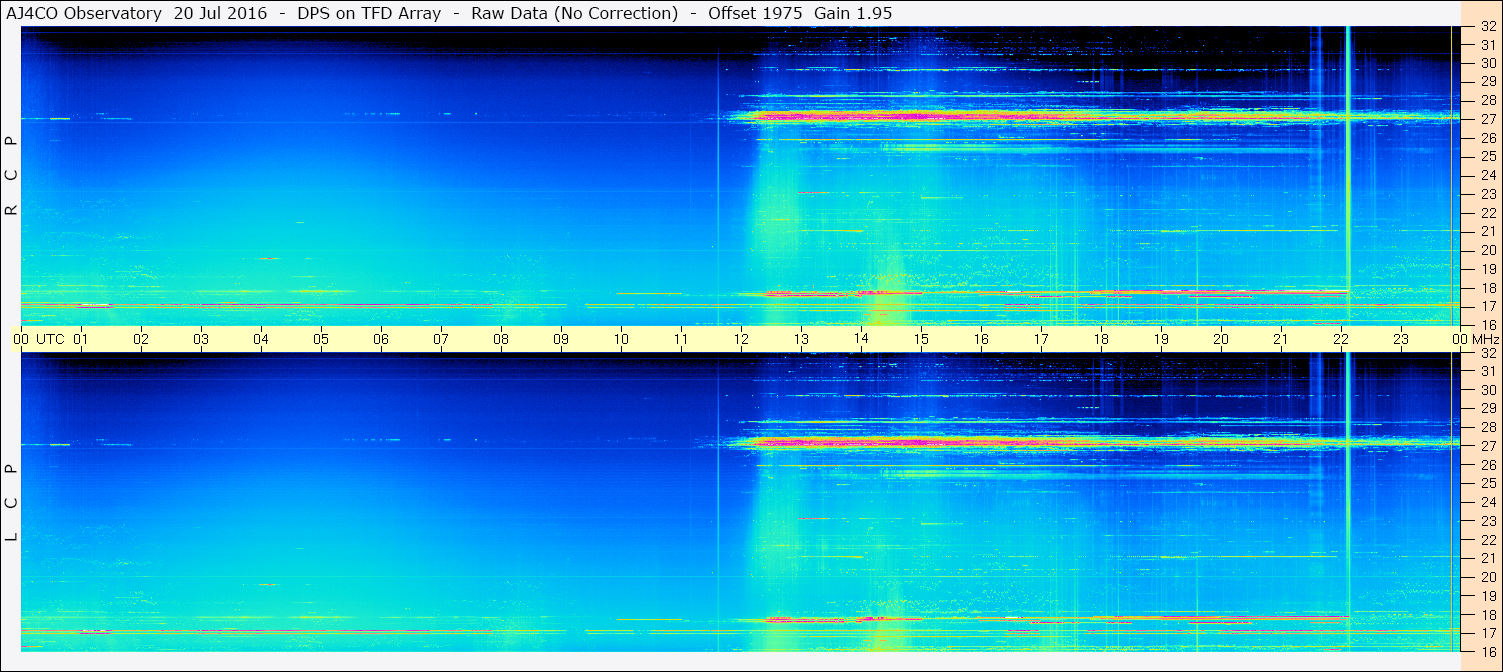The height and width of the screenshot is (672, 1503).
Task: Click the 26 MHz tick of the LCP scale
Action: 1487,464
